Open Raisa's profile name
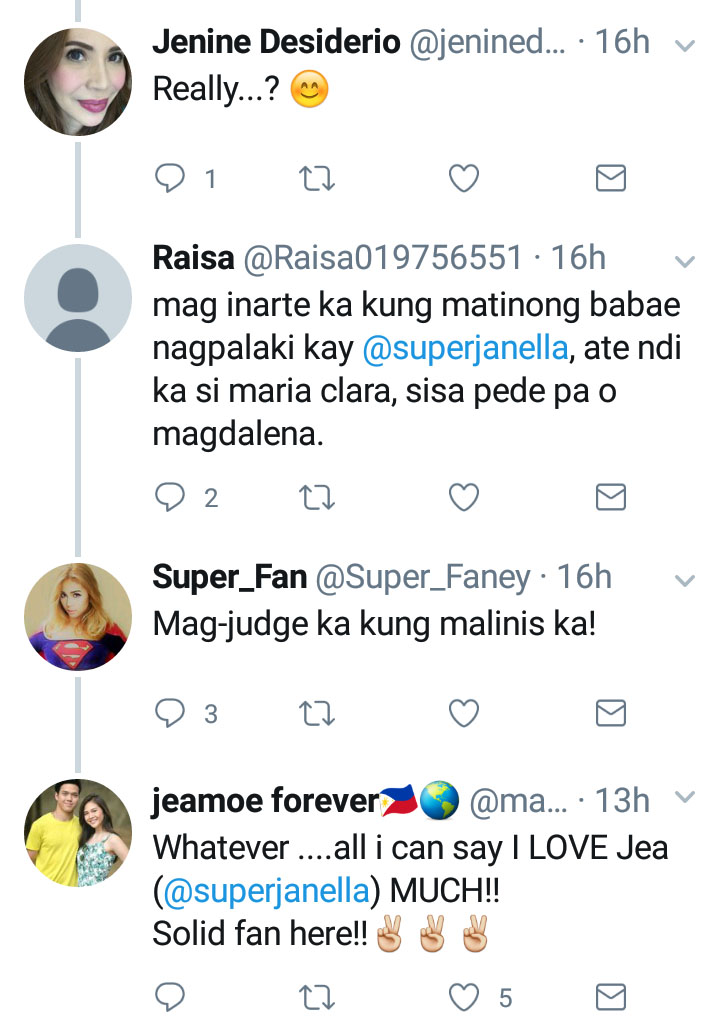 click(x=193, y=259)
